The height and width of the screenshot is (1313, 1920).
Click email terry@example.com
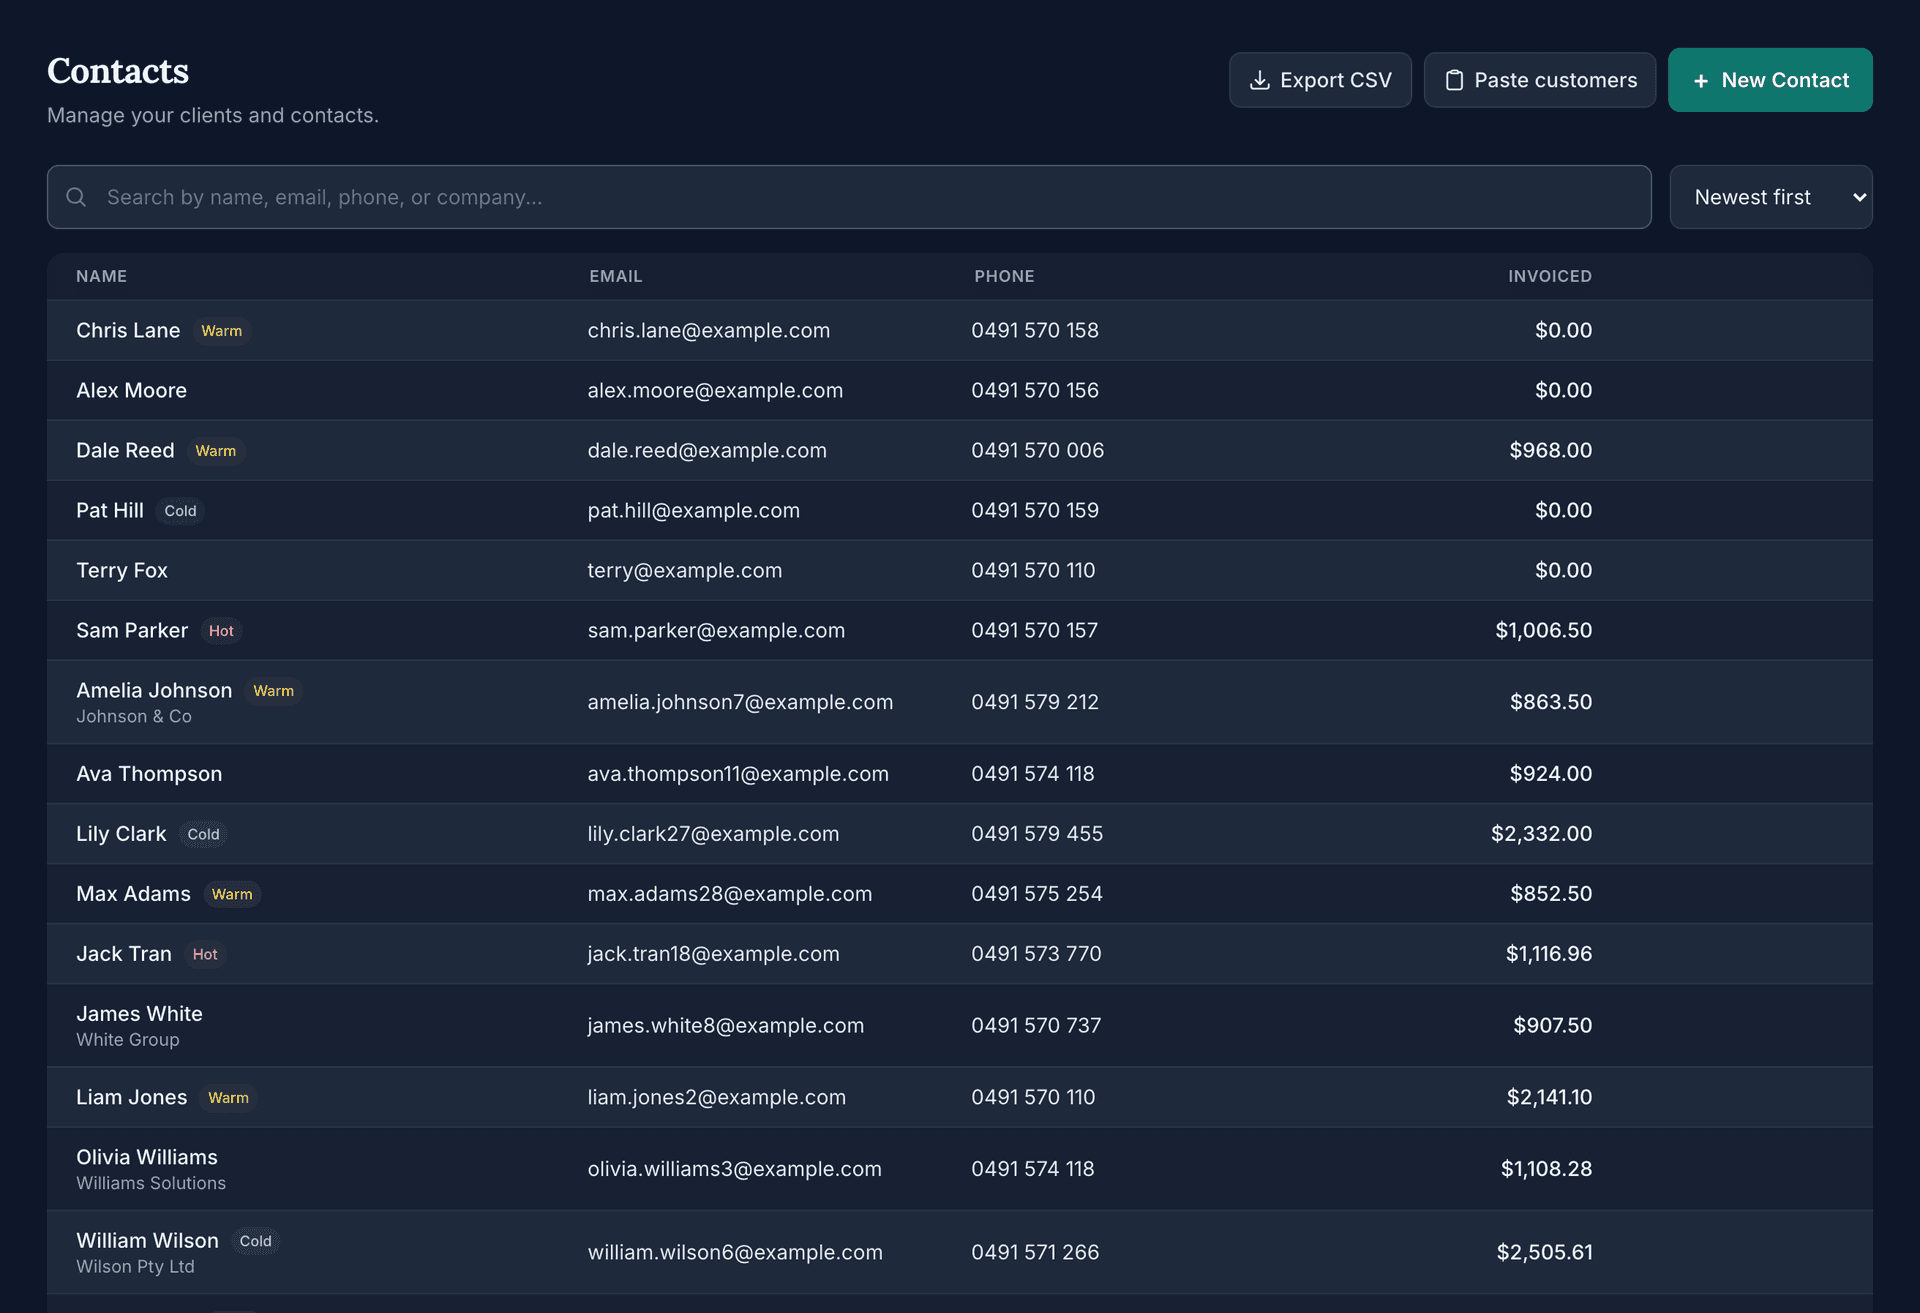[x=685, y=570]
